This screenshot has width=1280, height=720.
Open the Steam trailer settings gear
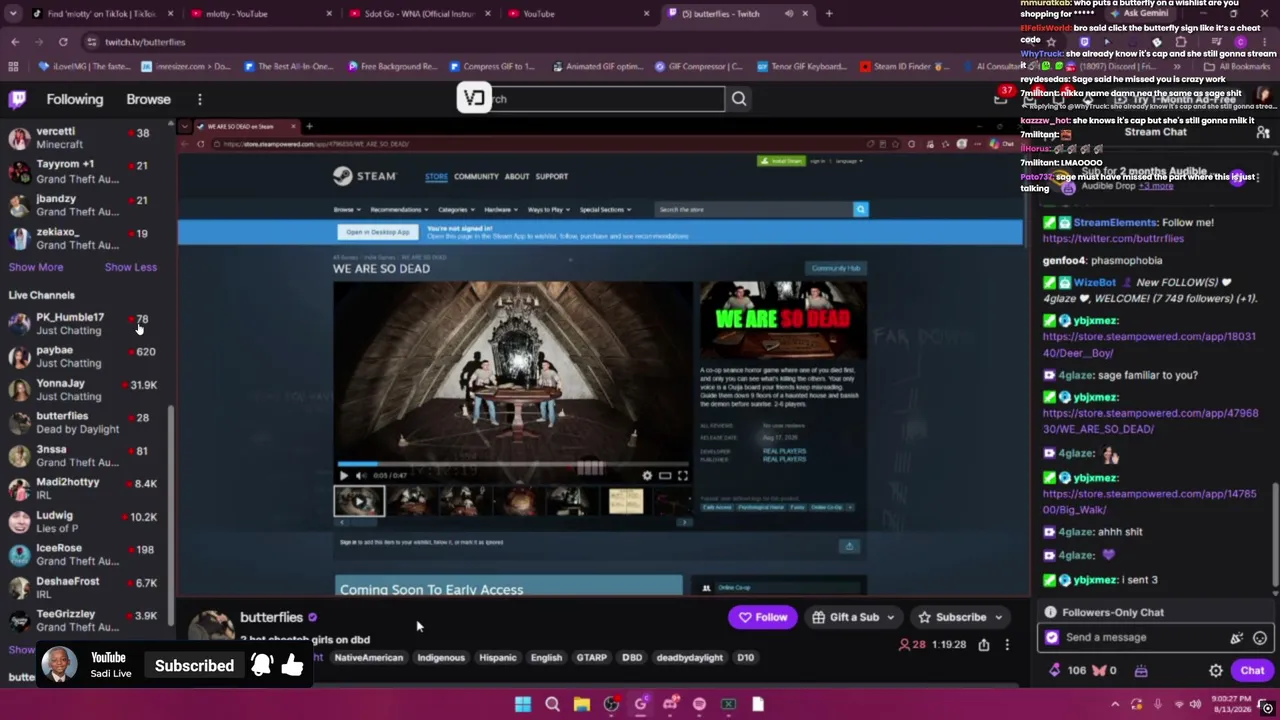pyautogui.click(x=647, y=476)
